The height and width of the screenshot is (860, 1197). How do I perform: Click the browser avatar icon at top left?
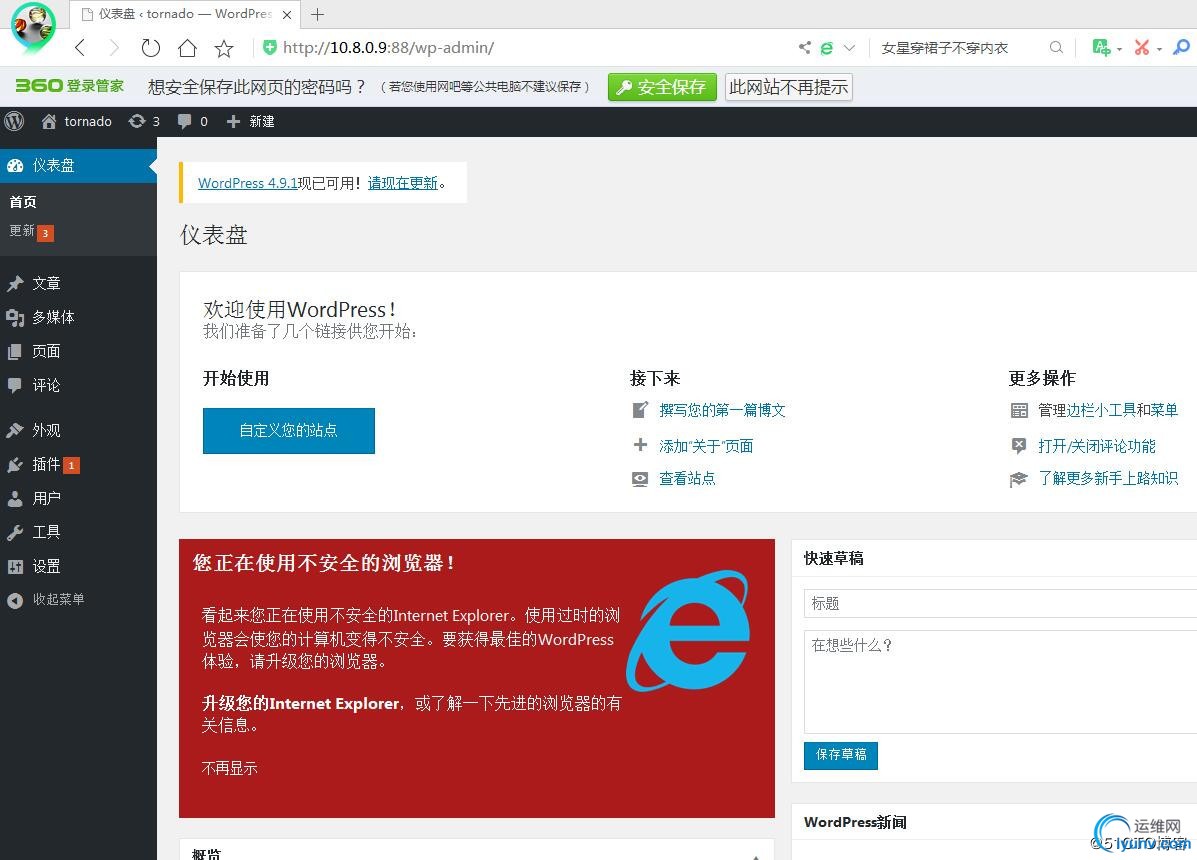tap(33, 27)
